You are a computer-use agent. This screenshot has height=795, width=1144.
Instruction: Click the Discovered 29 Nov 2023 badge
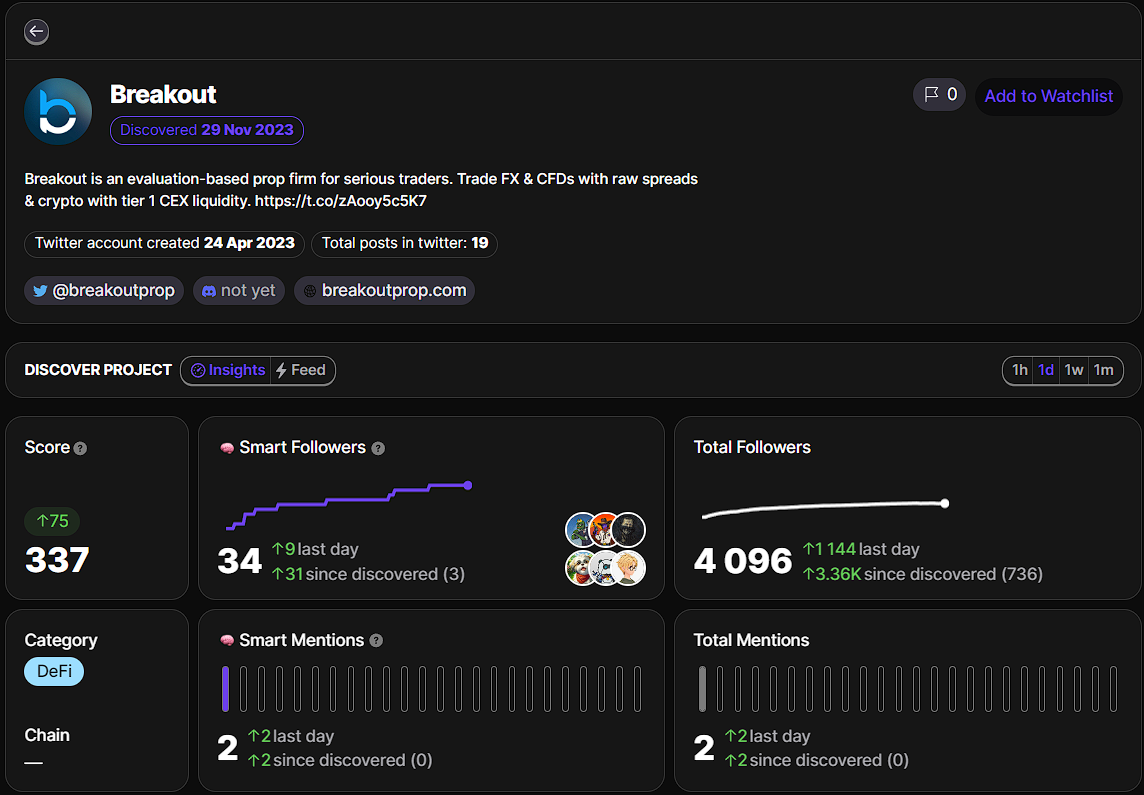206,131
